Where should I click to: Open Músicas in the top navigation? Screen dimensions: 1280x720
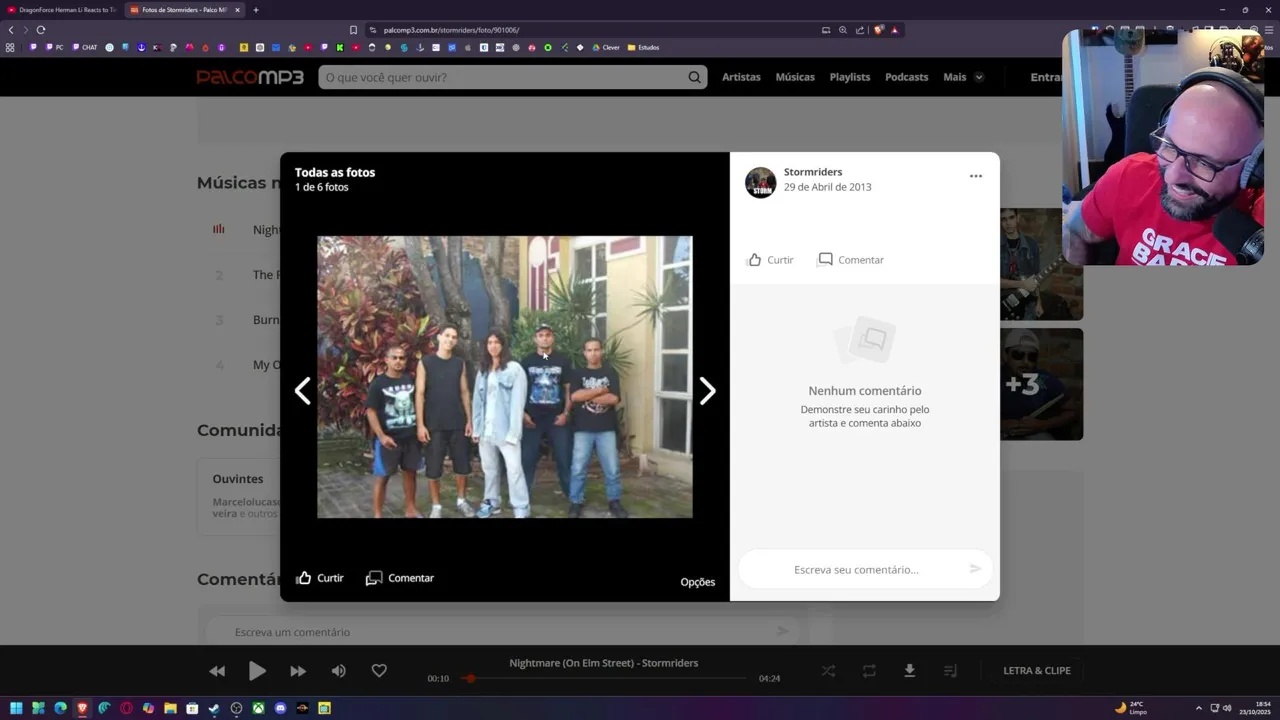795,77
